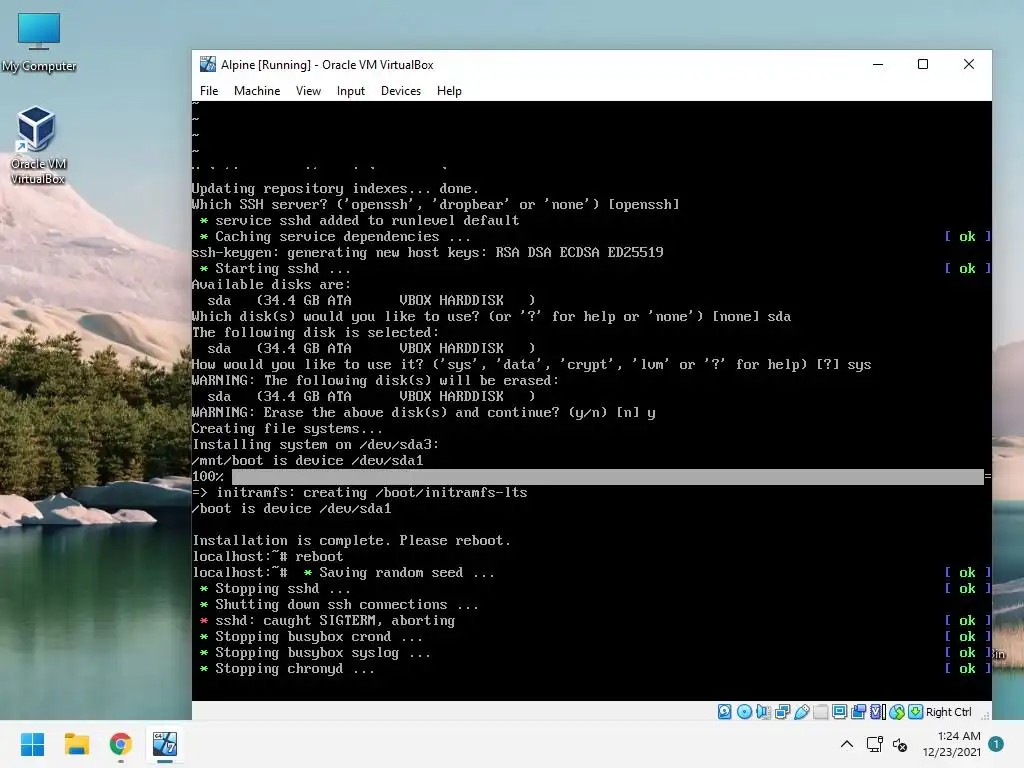The image size is (1024, 768).
Task: Click the 'Stopping chronyd ...' line
Action: click(287, 669)
